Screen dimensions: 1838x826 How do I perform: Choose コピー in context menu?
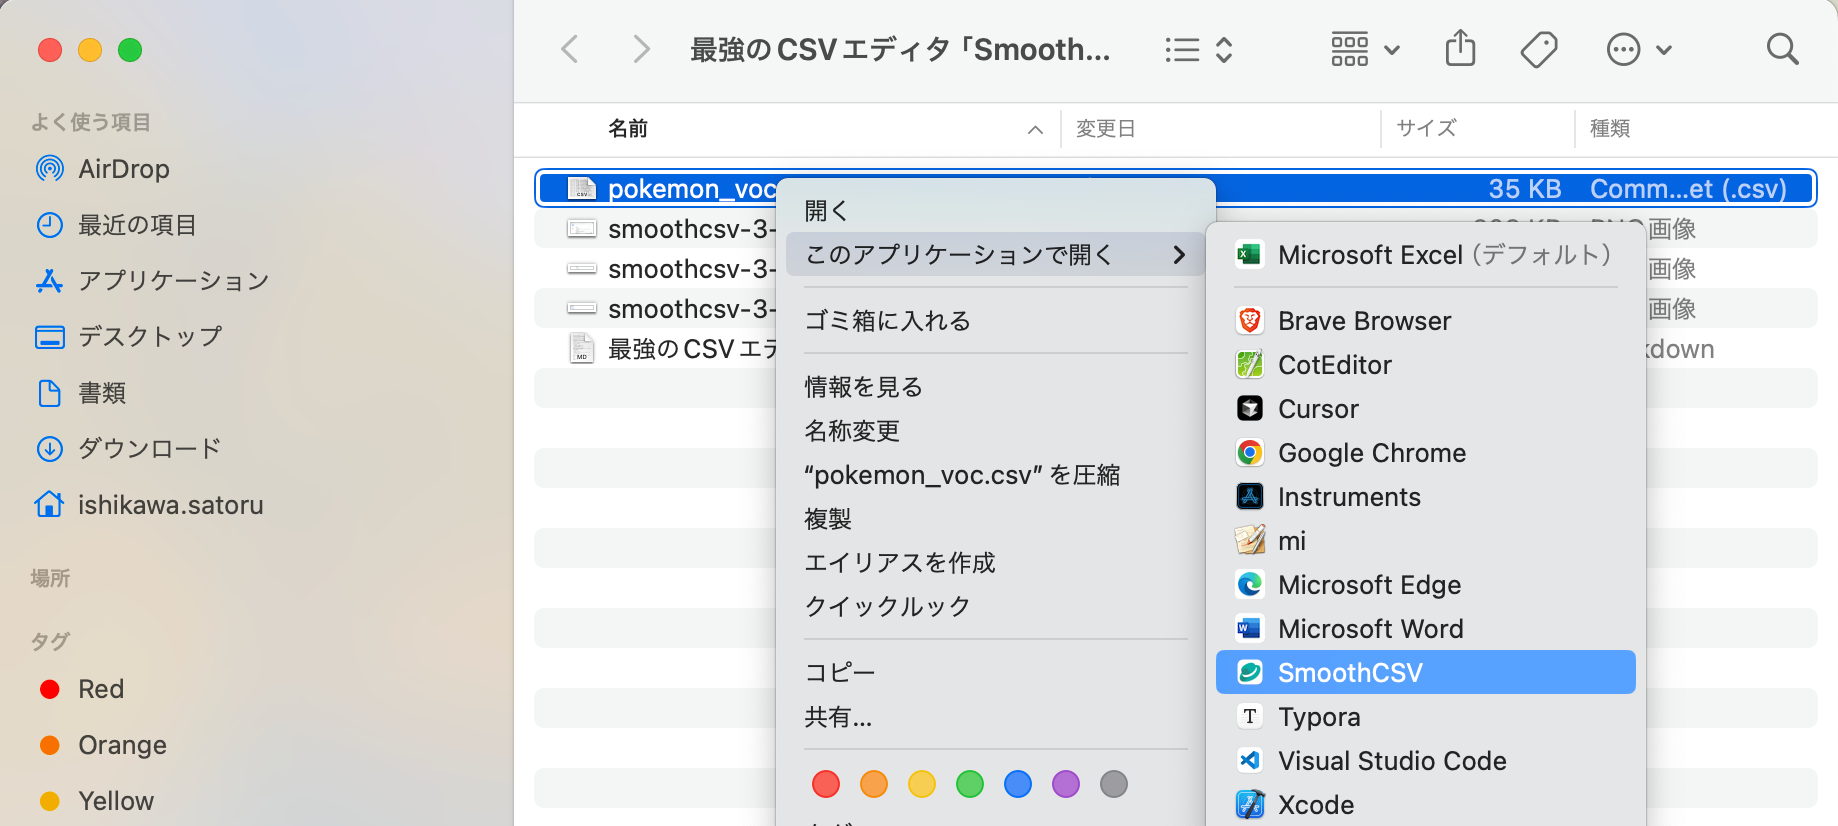(x=995, y=673)
